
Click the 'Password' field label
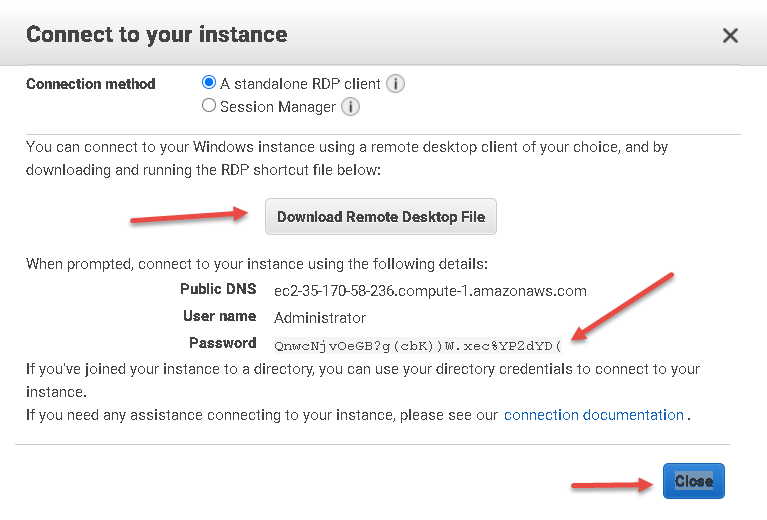pos(223,343)
